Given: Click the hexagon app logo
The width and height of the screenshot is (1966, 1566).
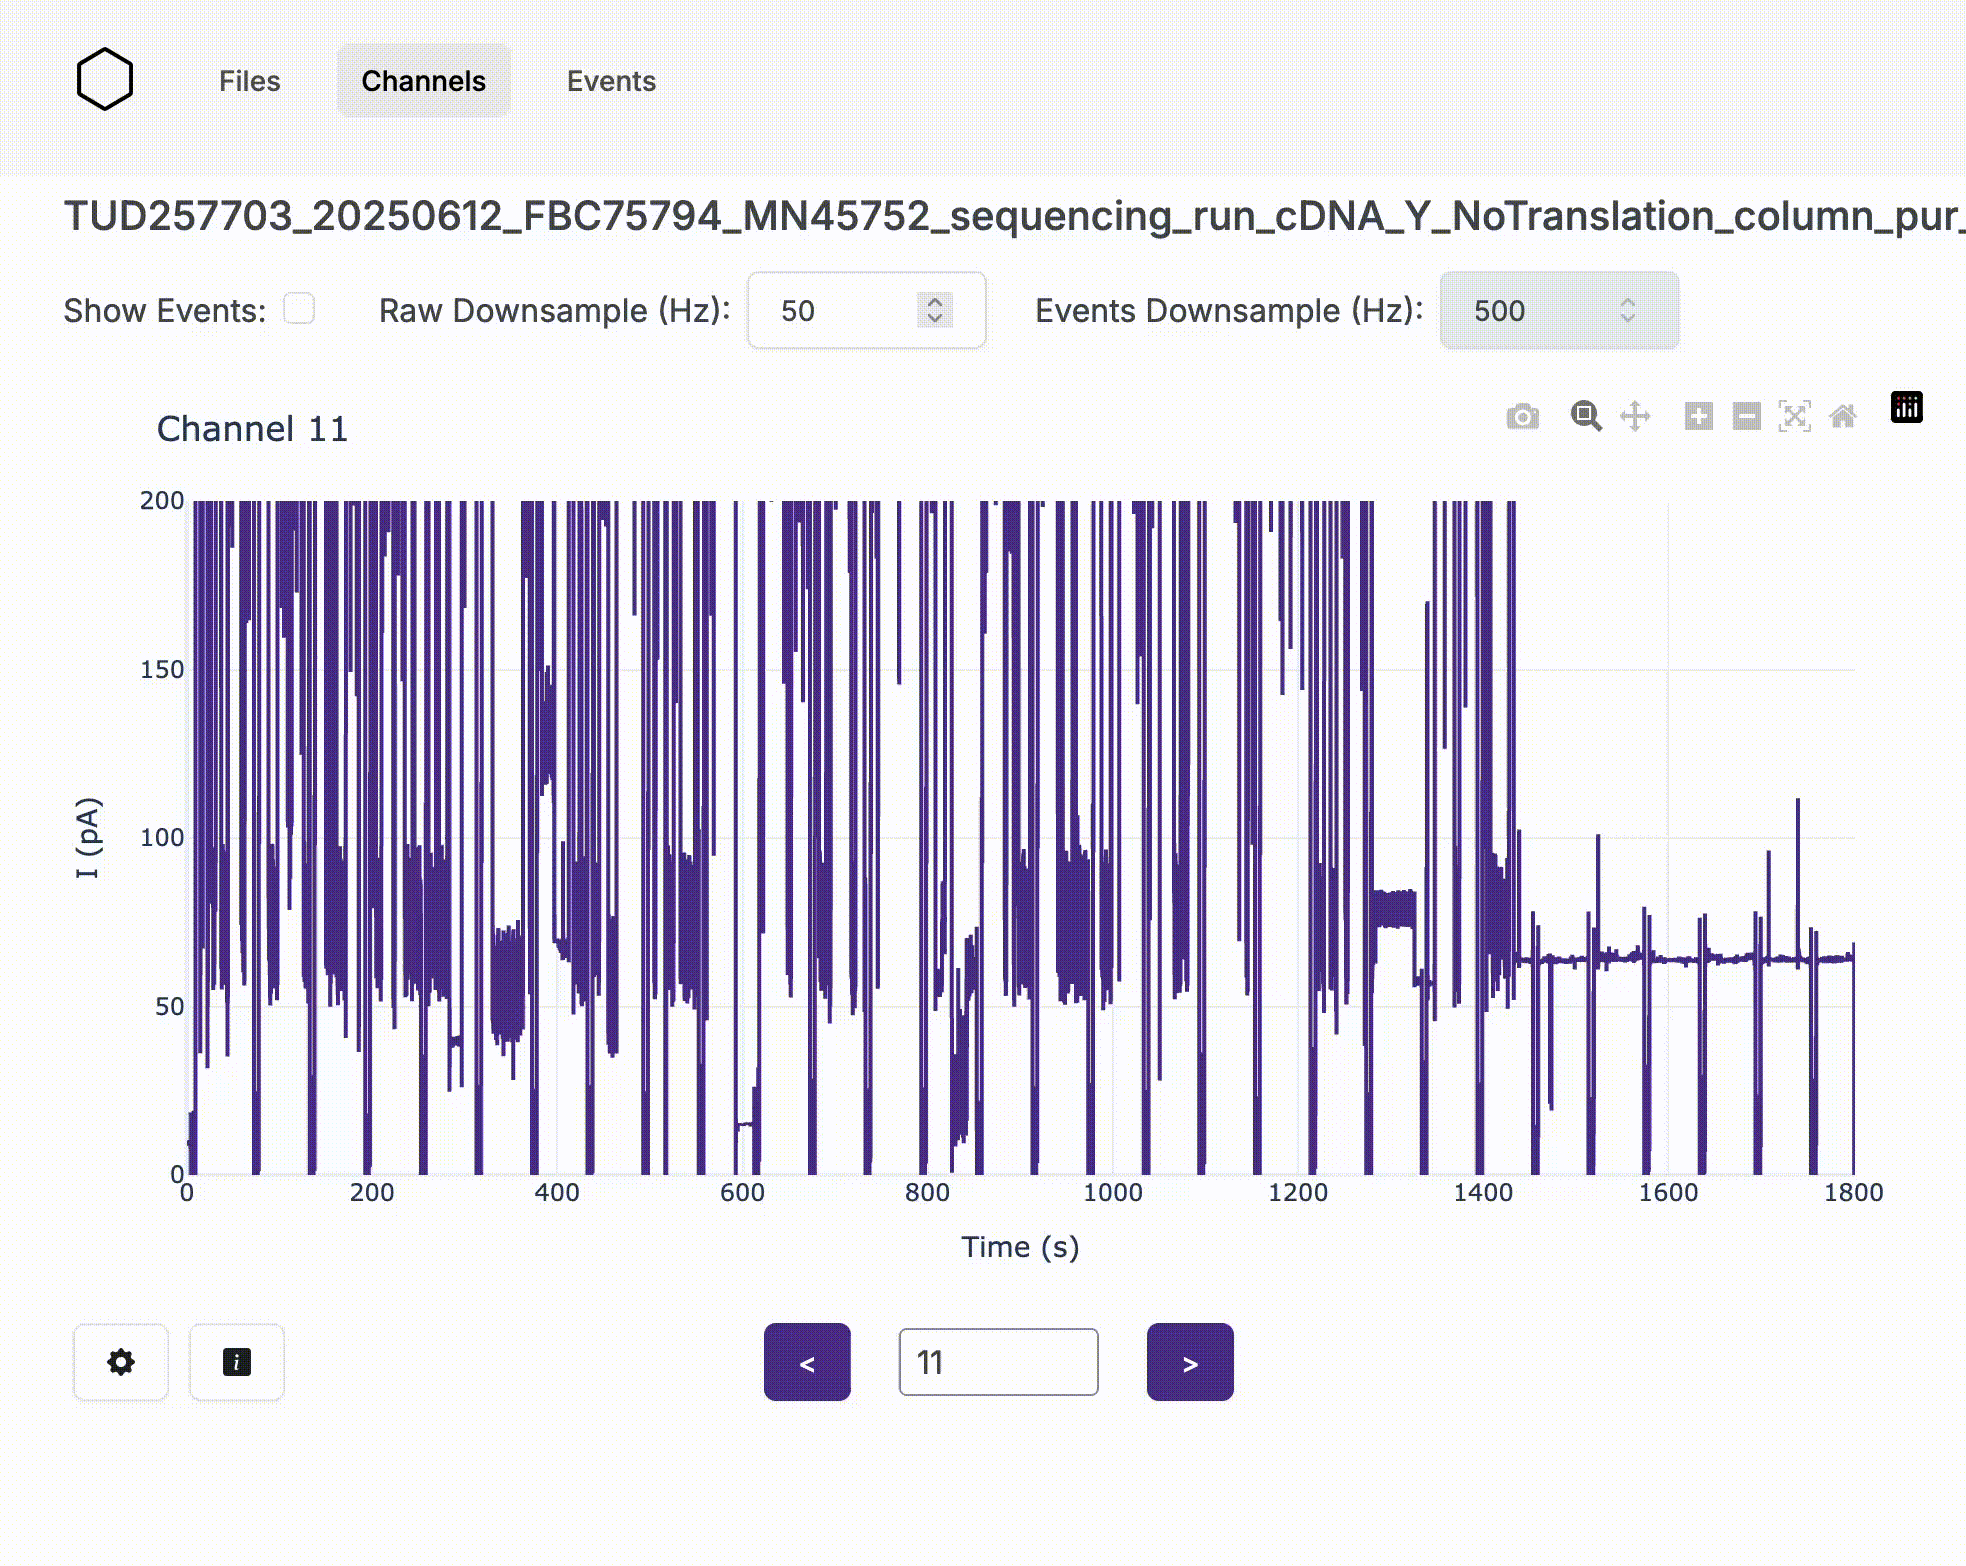Looking at the screenshot, I should 105,80.
